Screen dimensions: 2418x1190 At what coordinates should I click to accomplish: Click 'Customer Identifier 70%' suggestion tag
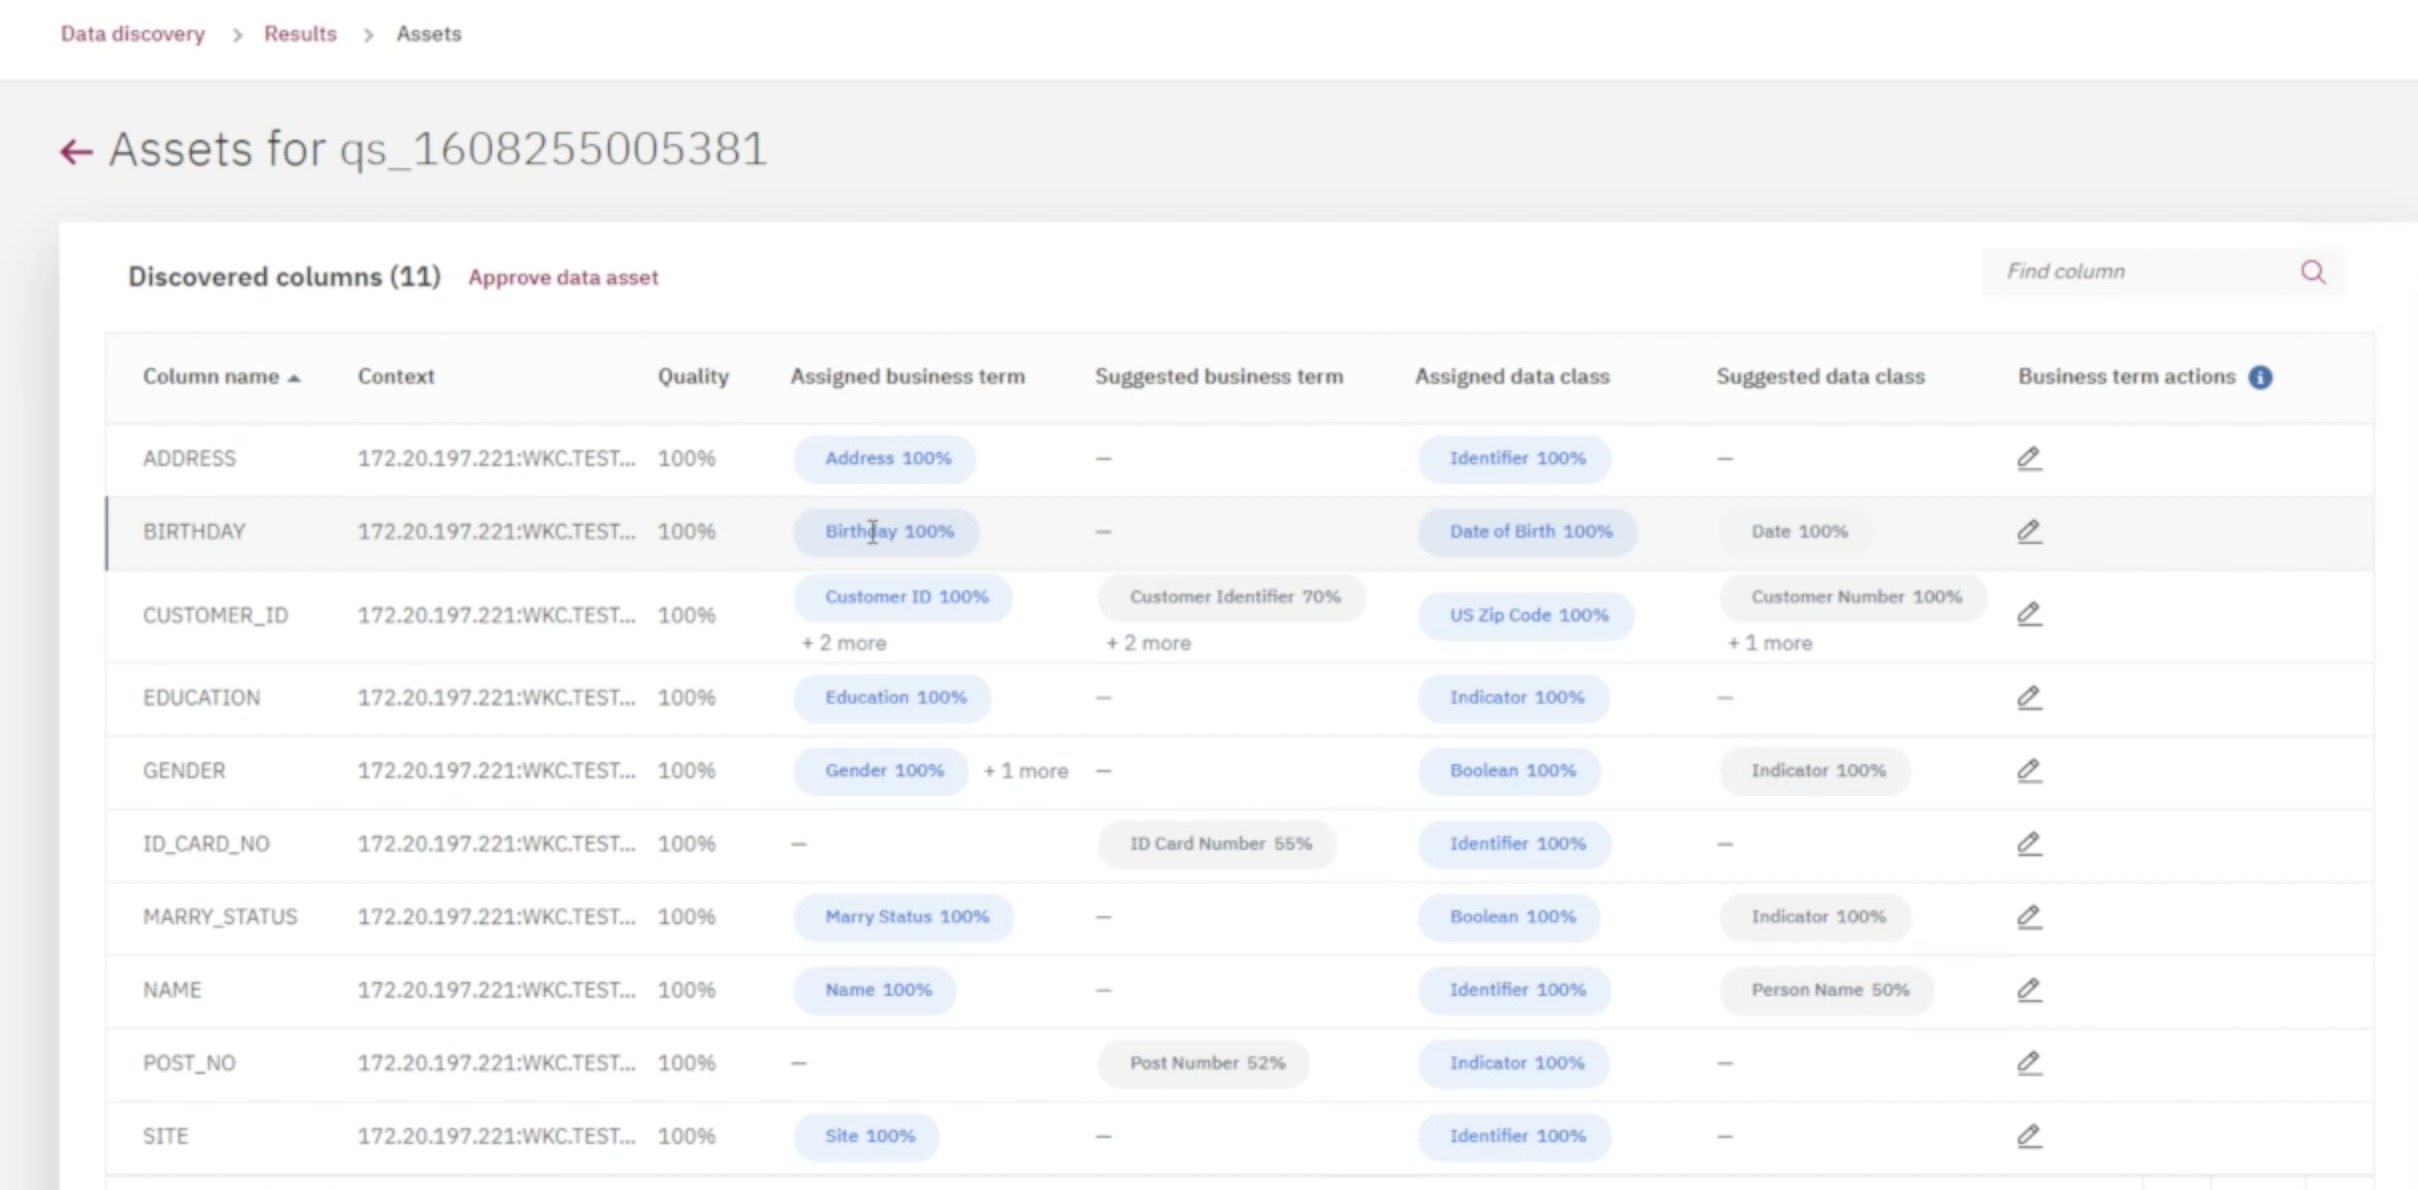tap(1233, 597)
